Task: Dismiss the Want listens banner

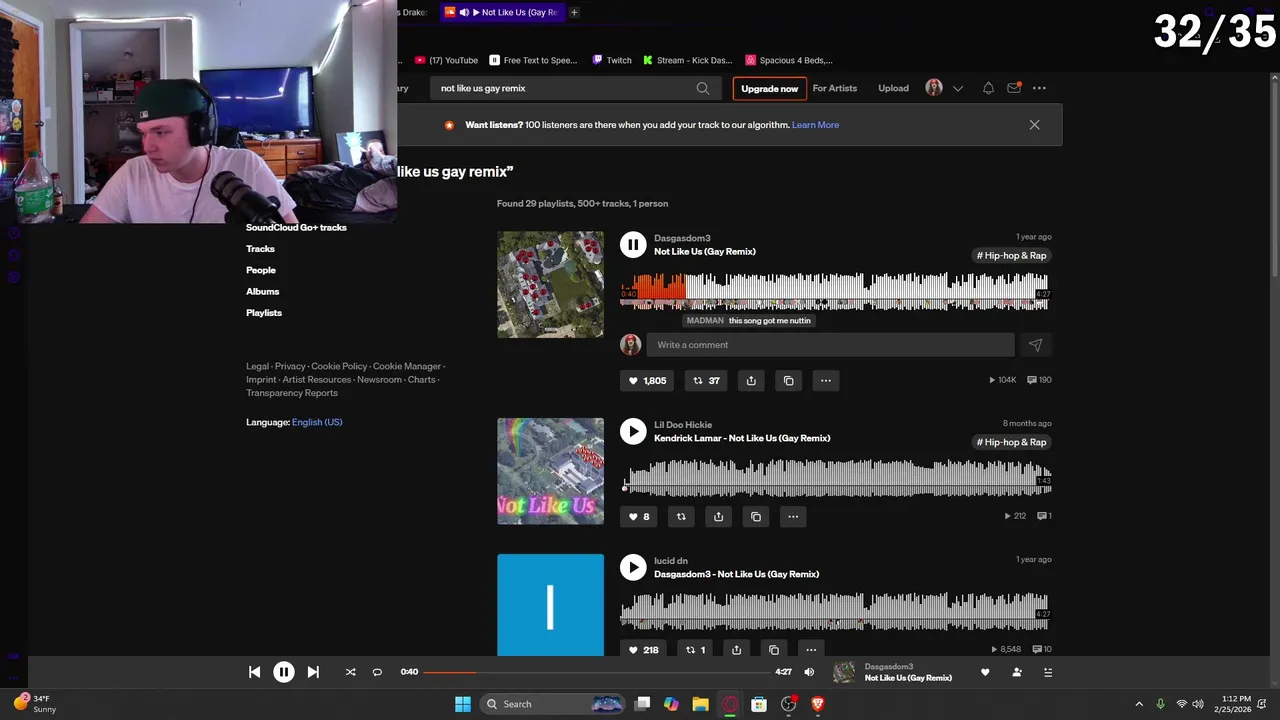Action: pyautogui.click(x=1034, y=125)
